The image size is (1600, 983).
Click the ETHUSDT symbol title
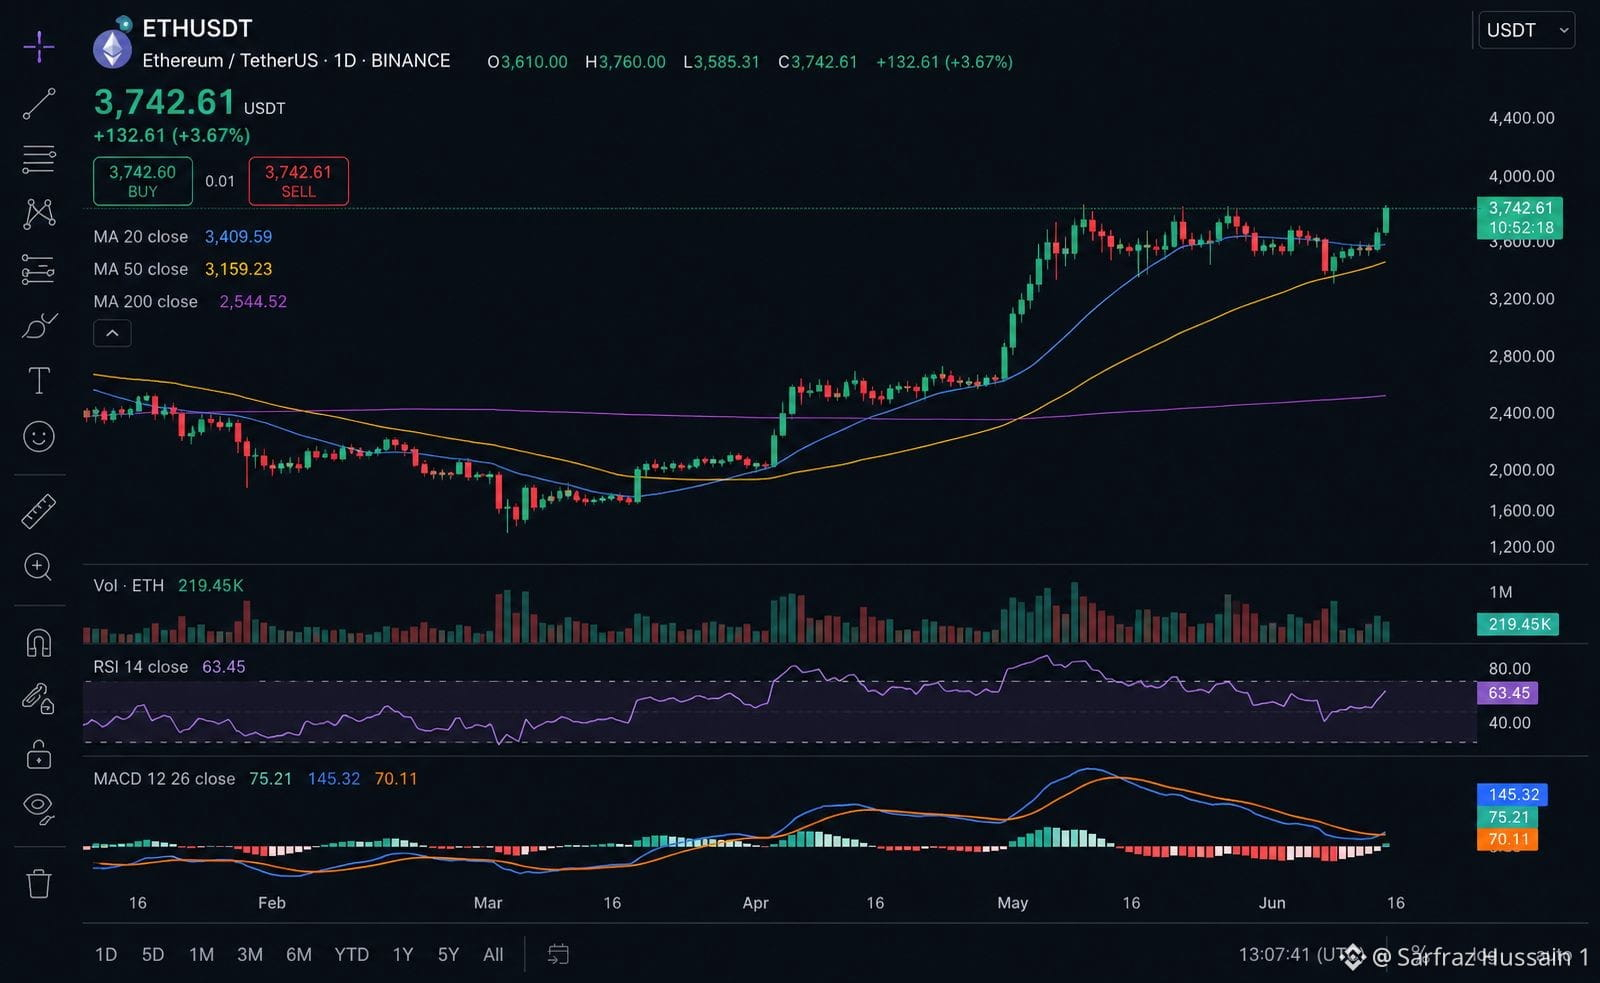click(197, 29)
